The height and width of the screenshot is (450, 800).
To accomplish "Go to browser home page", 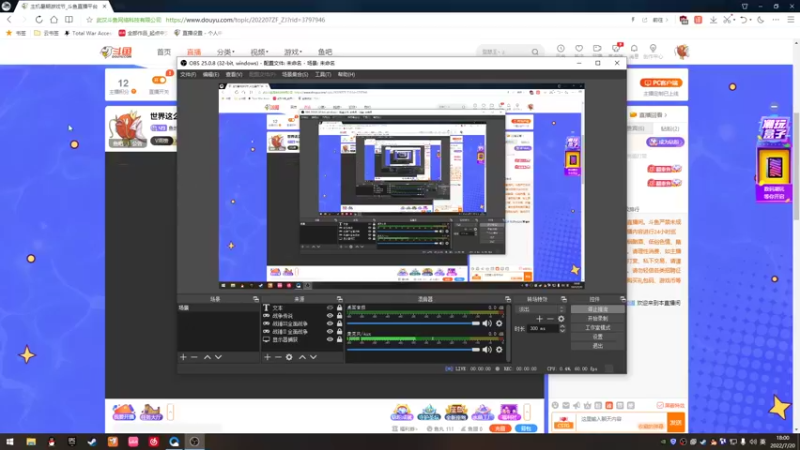I will coord(54,19).
